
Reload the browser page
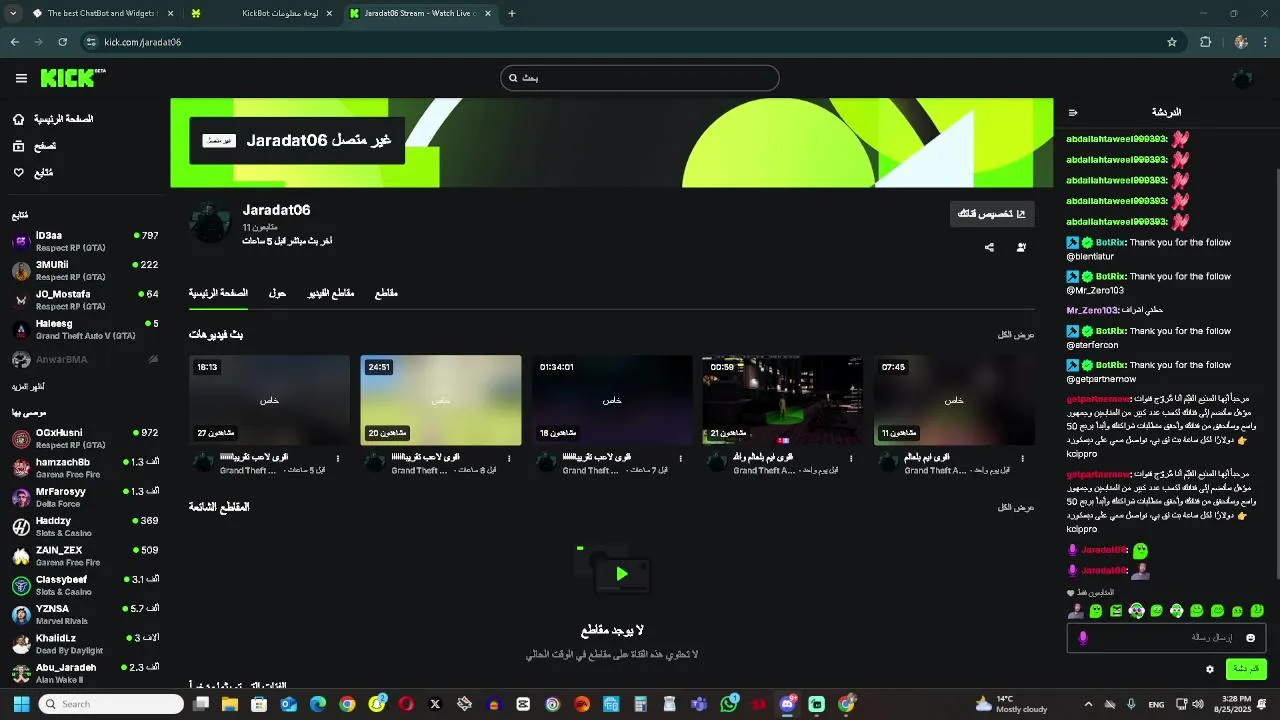tap(62, 42)
